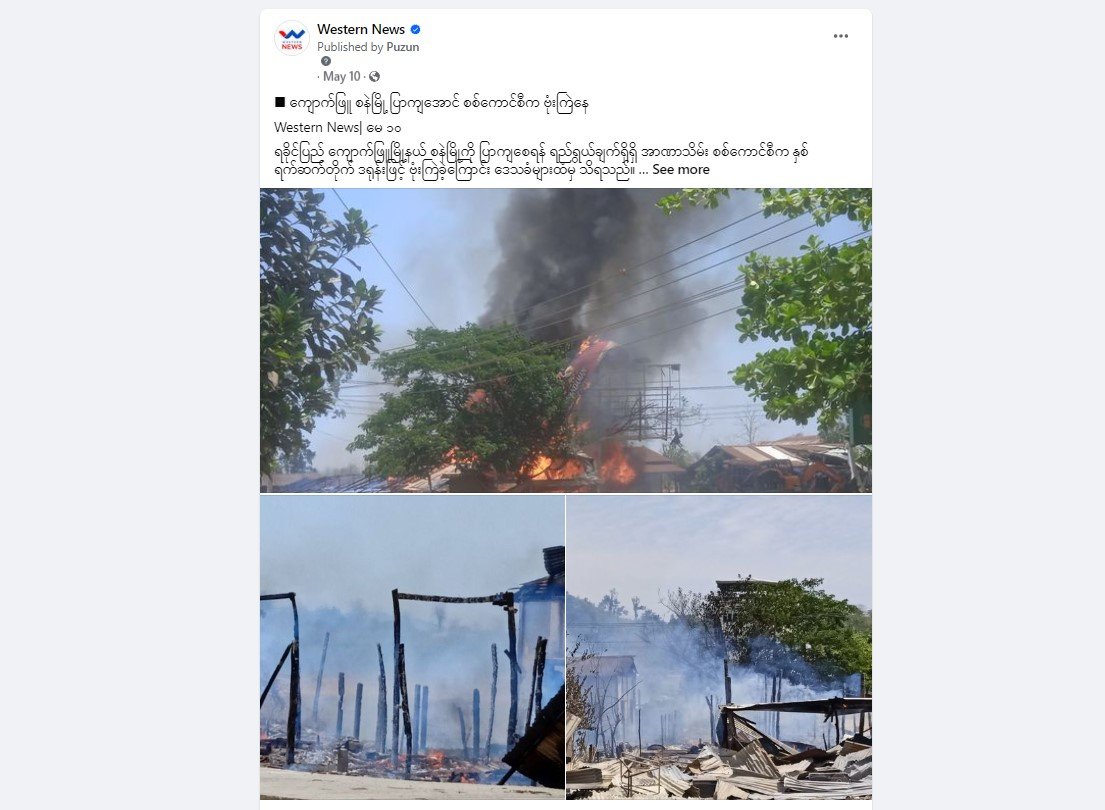Open the Puzun publisher profile link
This screenshot has width=1105, height=810.
(402, 47)
